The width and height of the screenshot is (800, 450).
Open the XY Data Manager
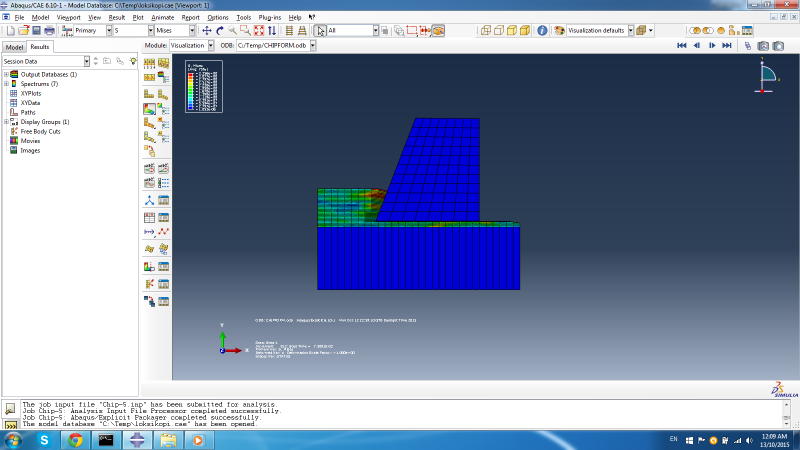coord(163,217)
